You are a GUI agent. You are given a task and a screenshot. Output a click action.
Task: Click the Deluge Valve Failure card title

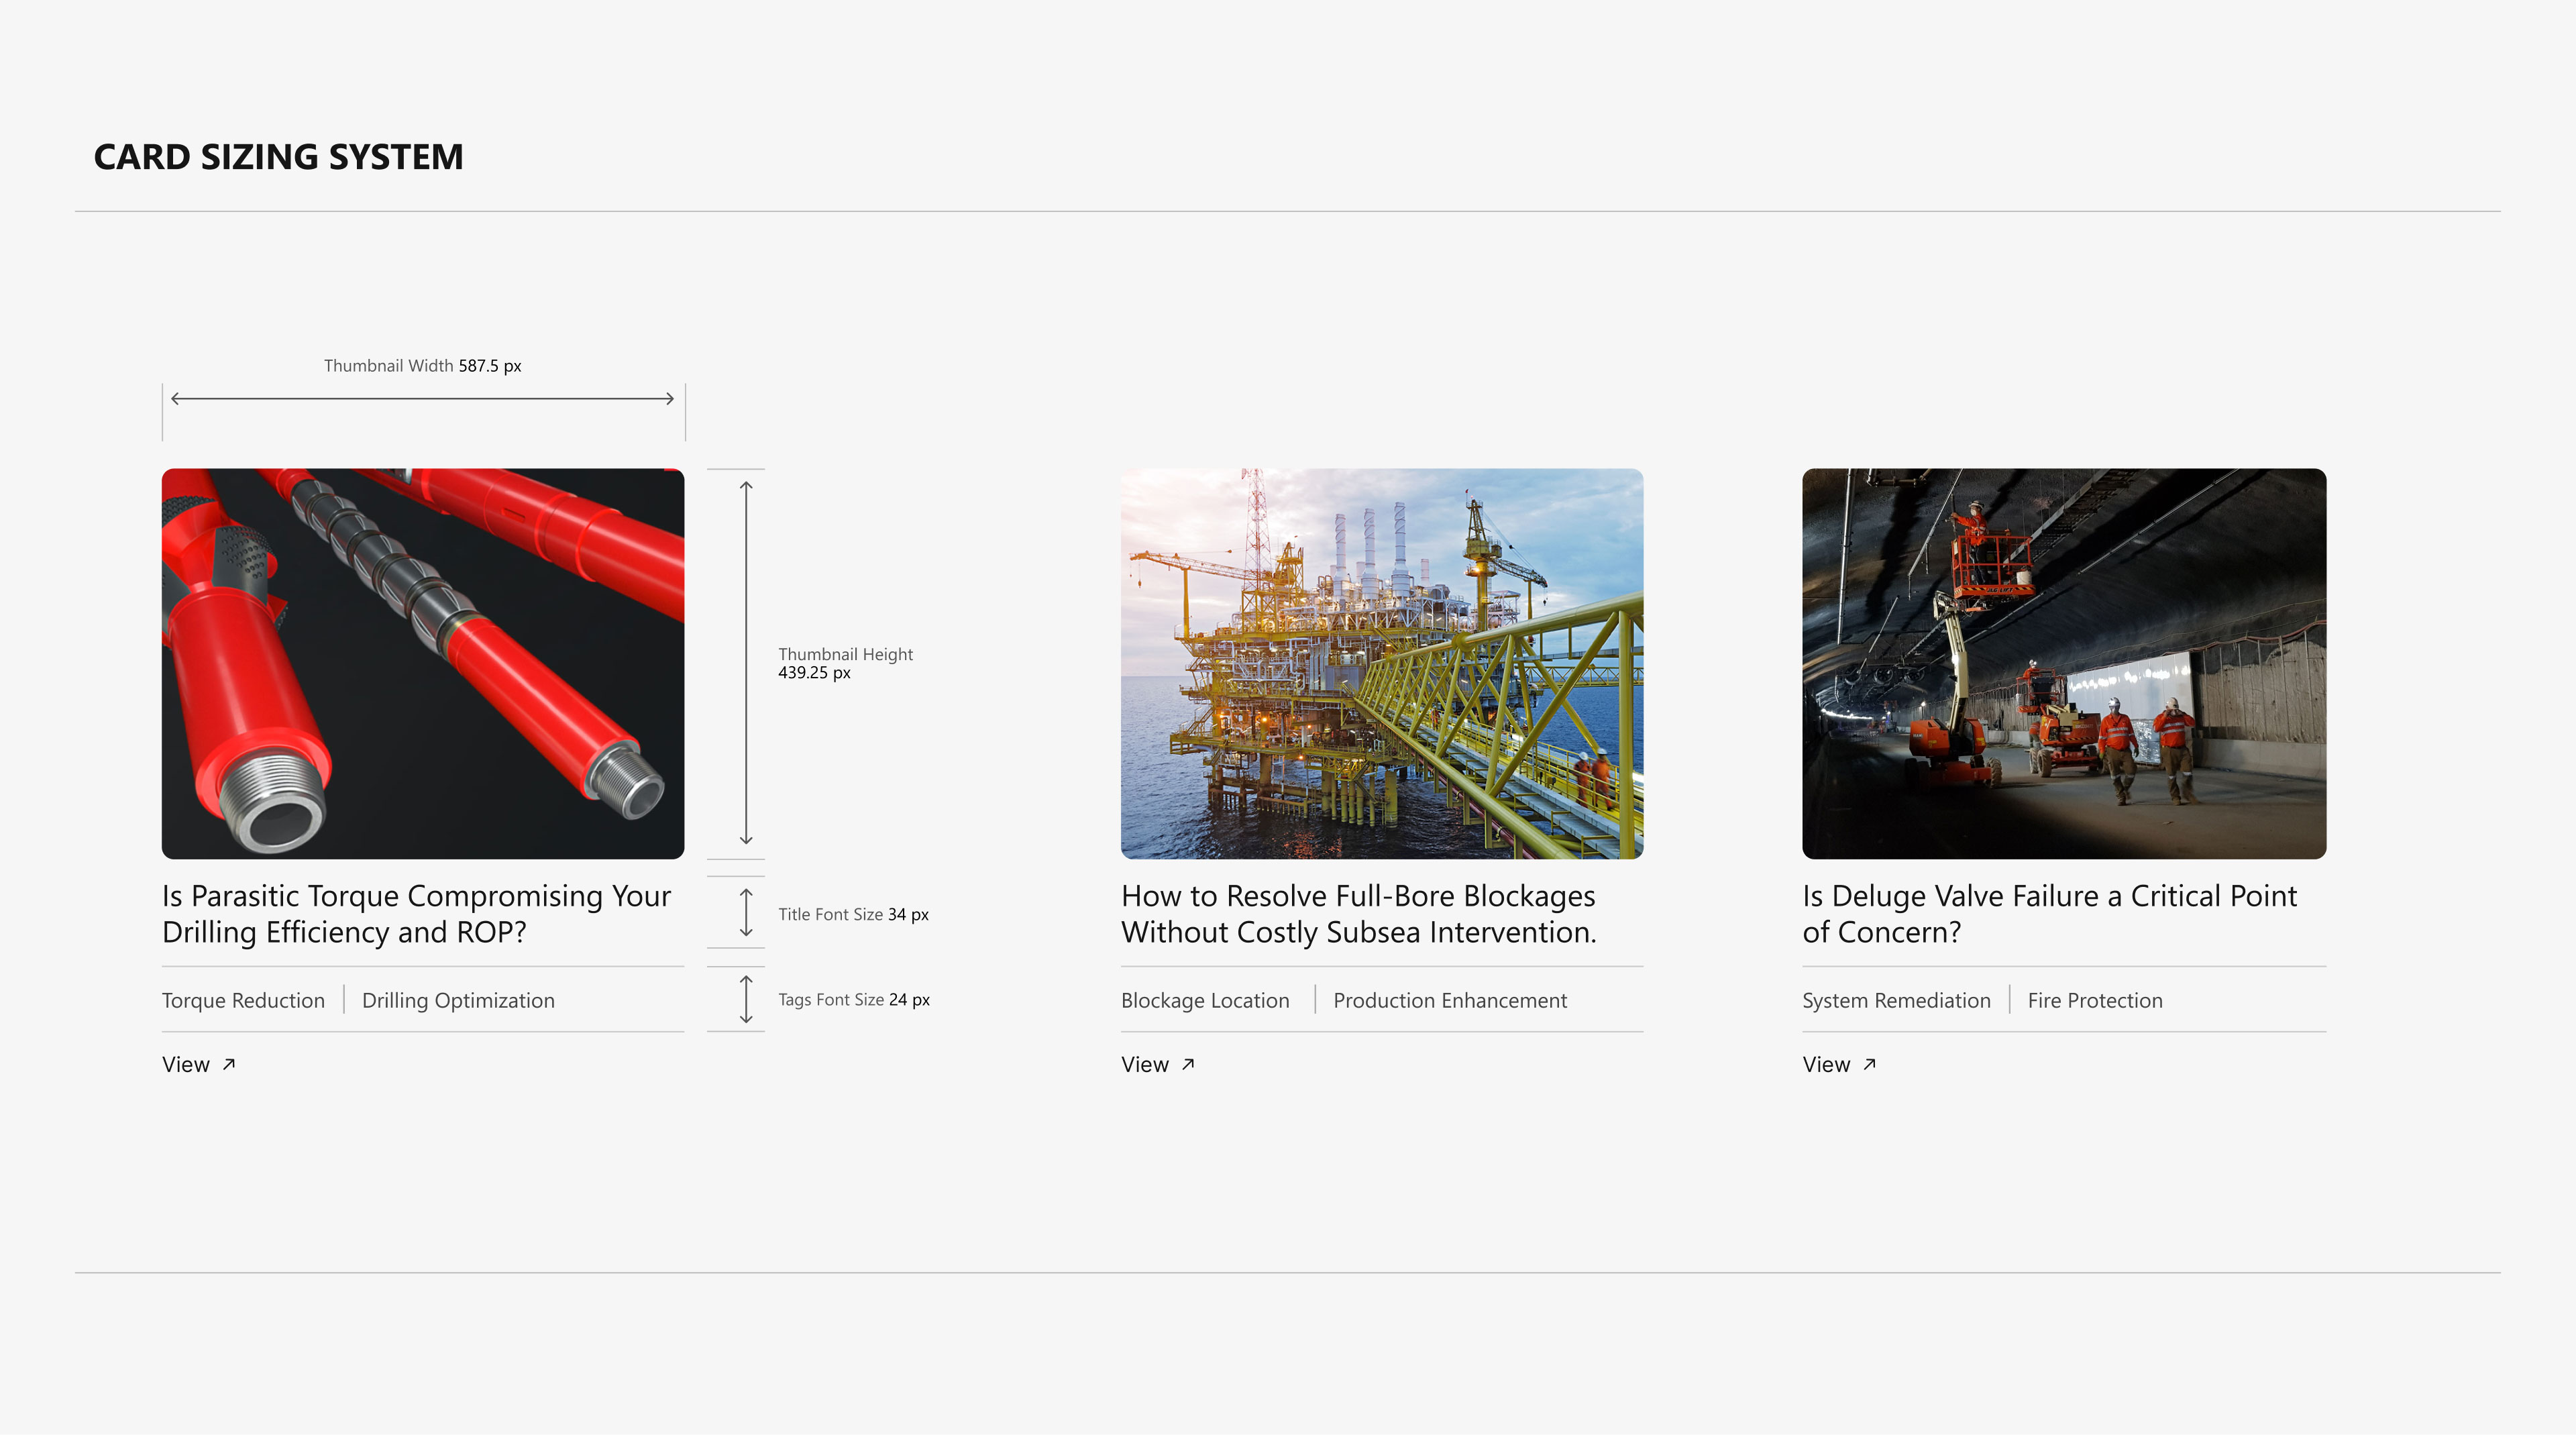click(2050, 914)
